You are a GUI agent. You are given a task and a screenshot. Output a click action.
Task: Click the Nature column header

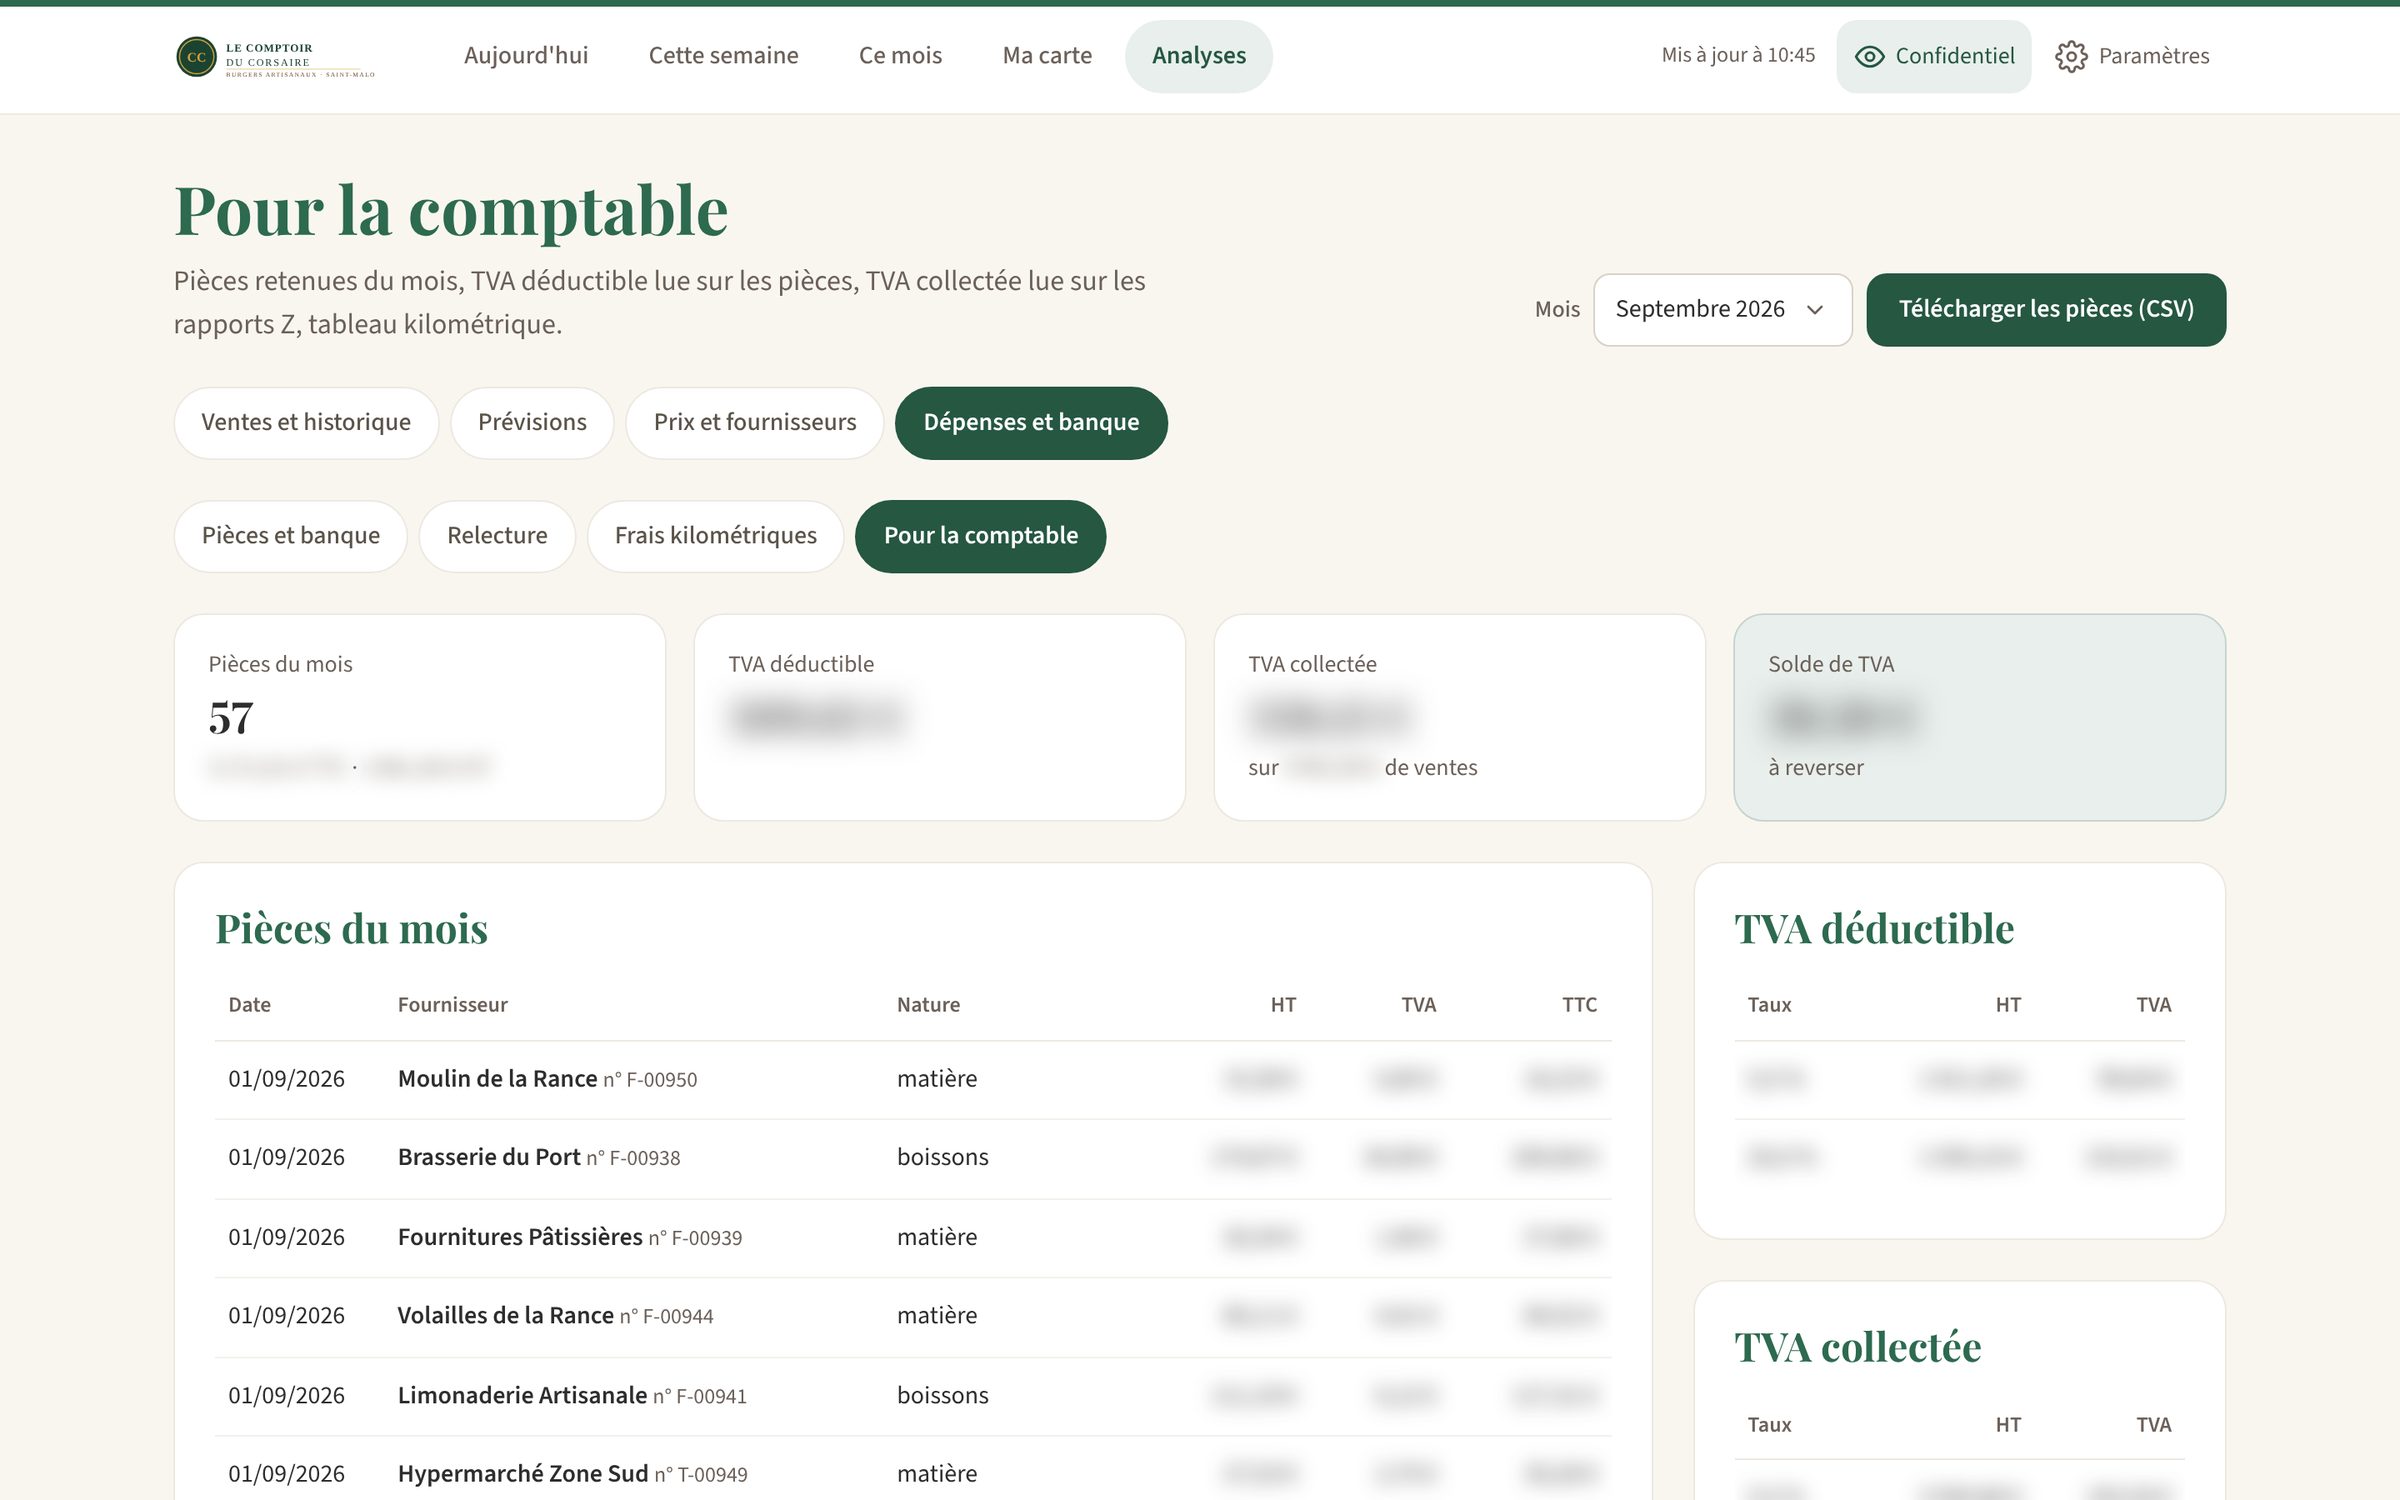(x=928, y=1004)
